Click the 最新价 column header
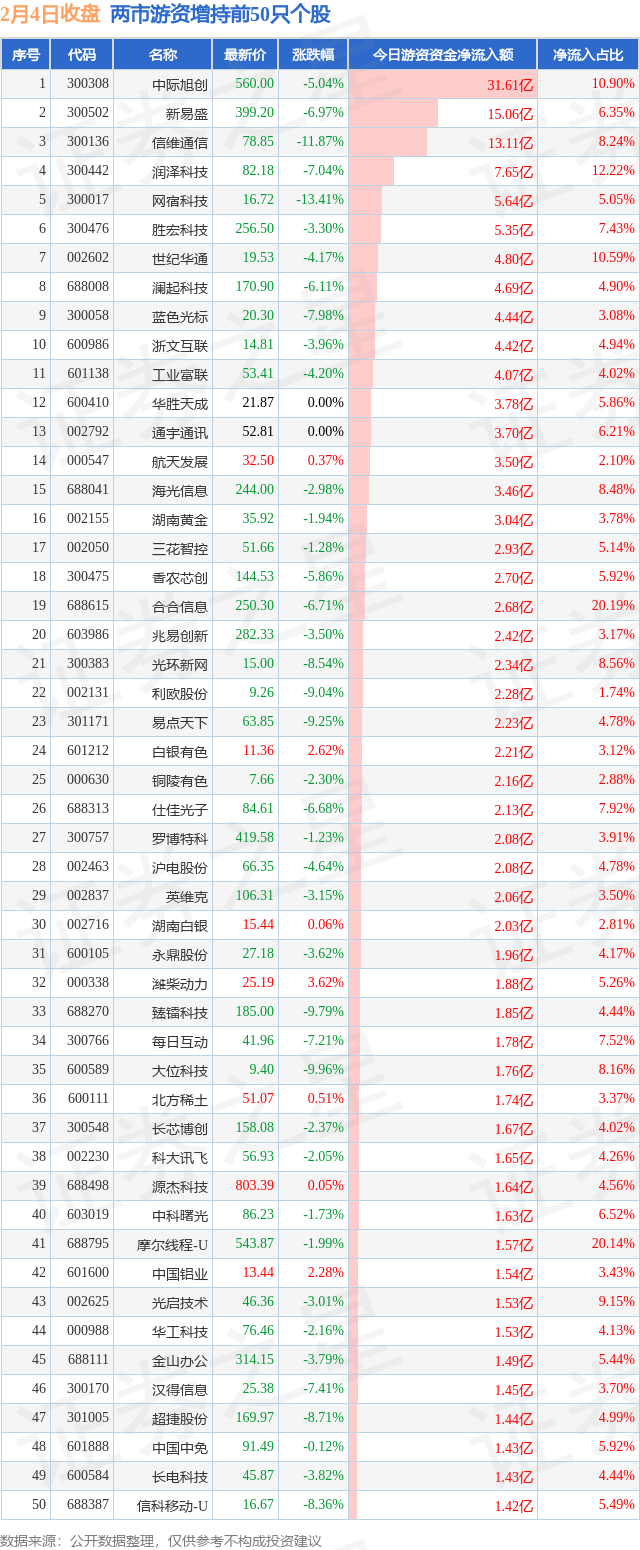Viewport: 640px width, 1550px height. point(245,55)
